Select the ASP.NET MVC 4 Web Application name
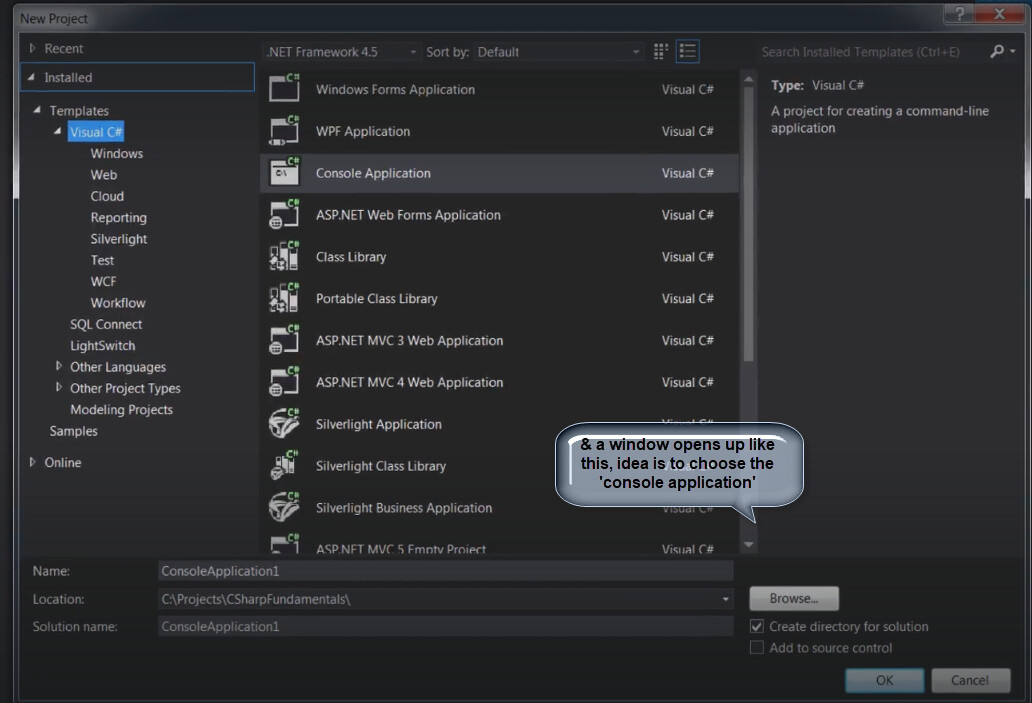 [x=409, y=382]
